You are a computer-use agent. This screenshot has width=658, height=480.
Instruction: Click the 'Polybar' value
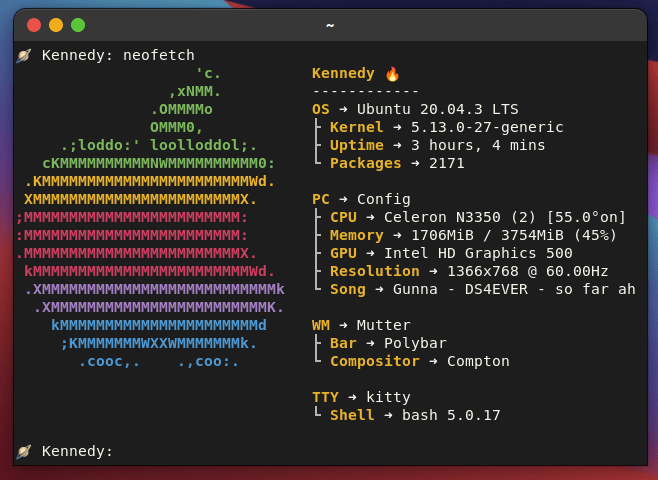coord(415,344)
